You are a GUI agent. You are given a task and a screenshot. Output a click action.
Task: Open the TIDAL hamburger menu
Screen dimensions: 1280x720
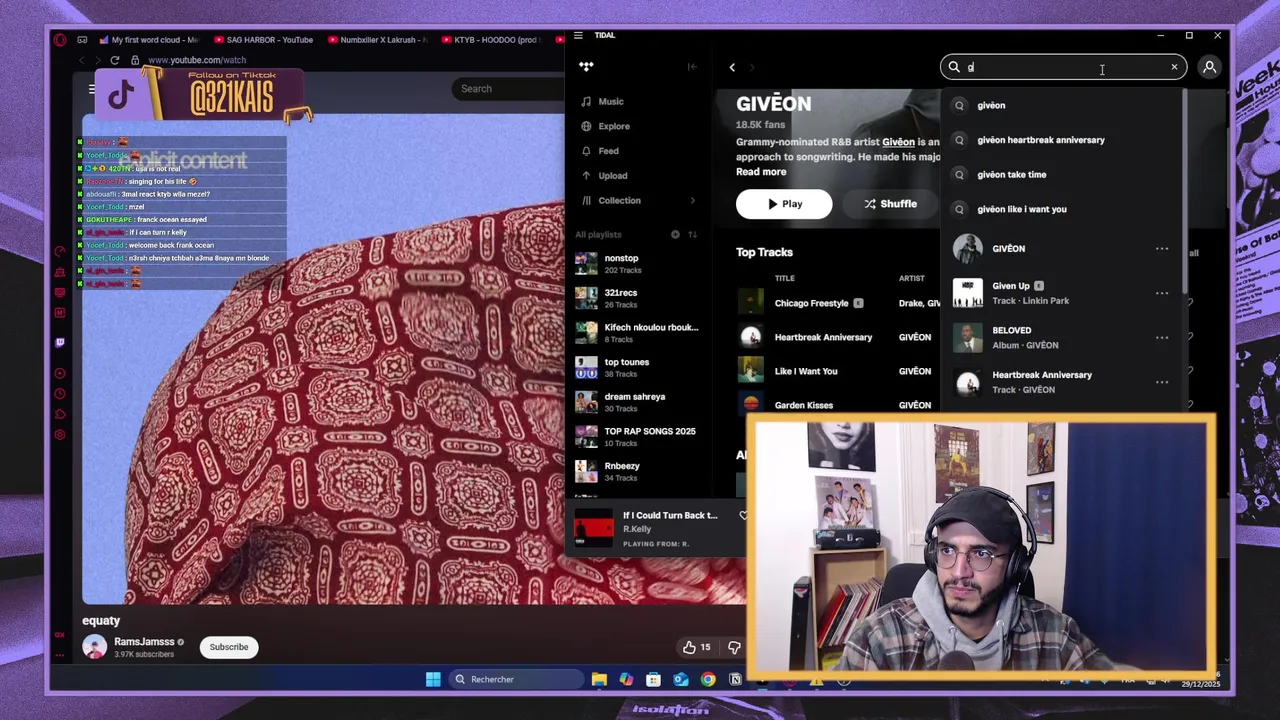tap(578, 35)
